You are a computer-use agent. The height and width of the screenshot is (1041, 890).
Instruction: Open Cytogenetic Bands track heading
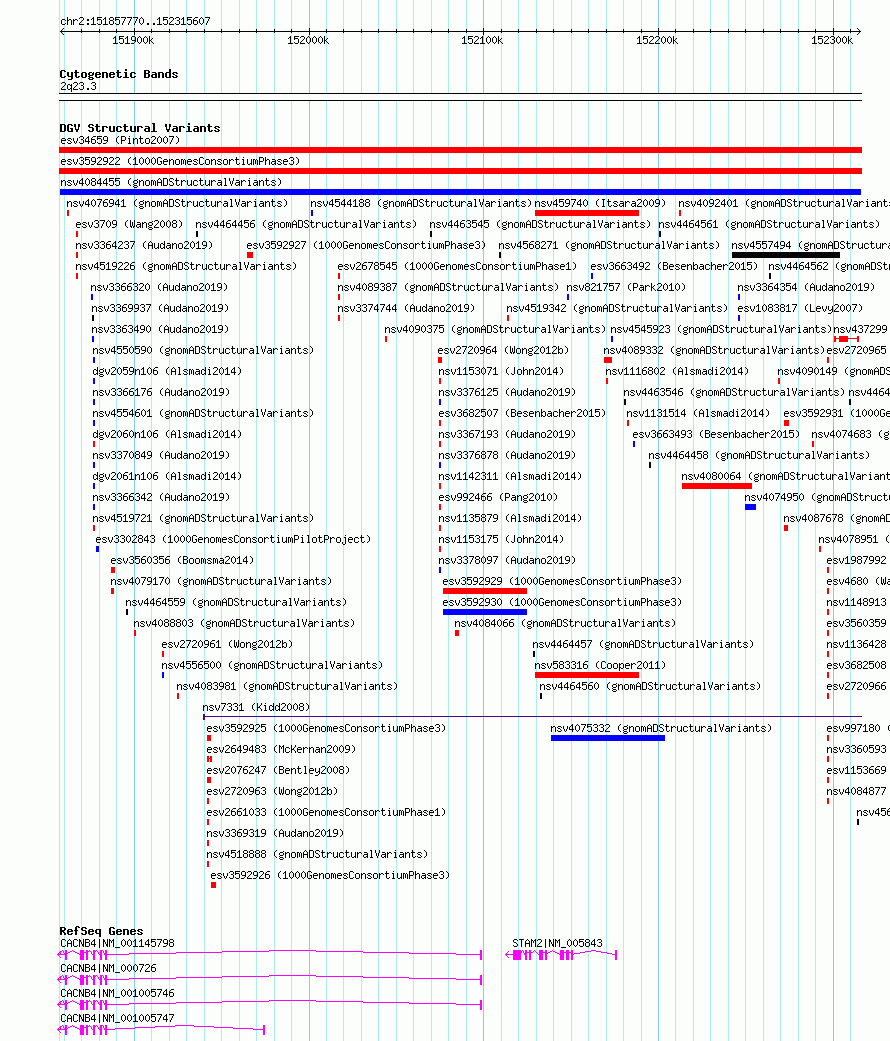click(119, 74)
